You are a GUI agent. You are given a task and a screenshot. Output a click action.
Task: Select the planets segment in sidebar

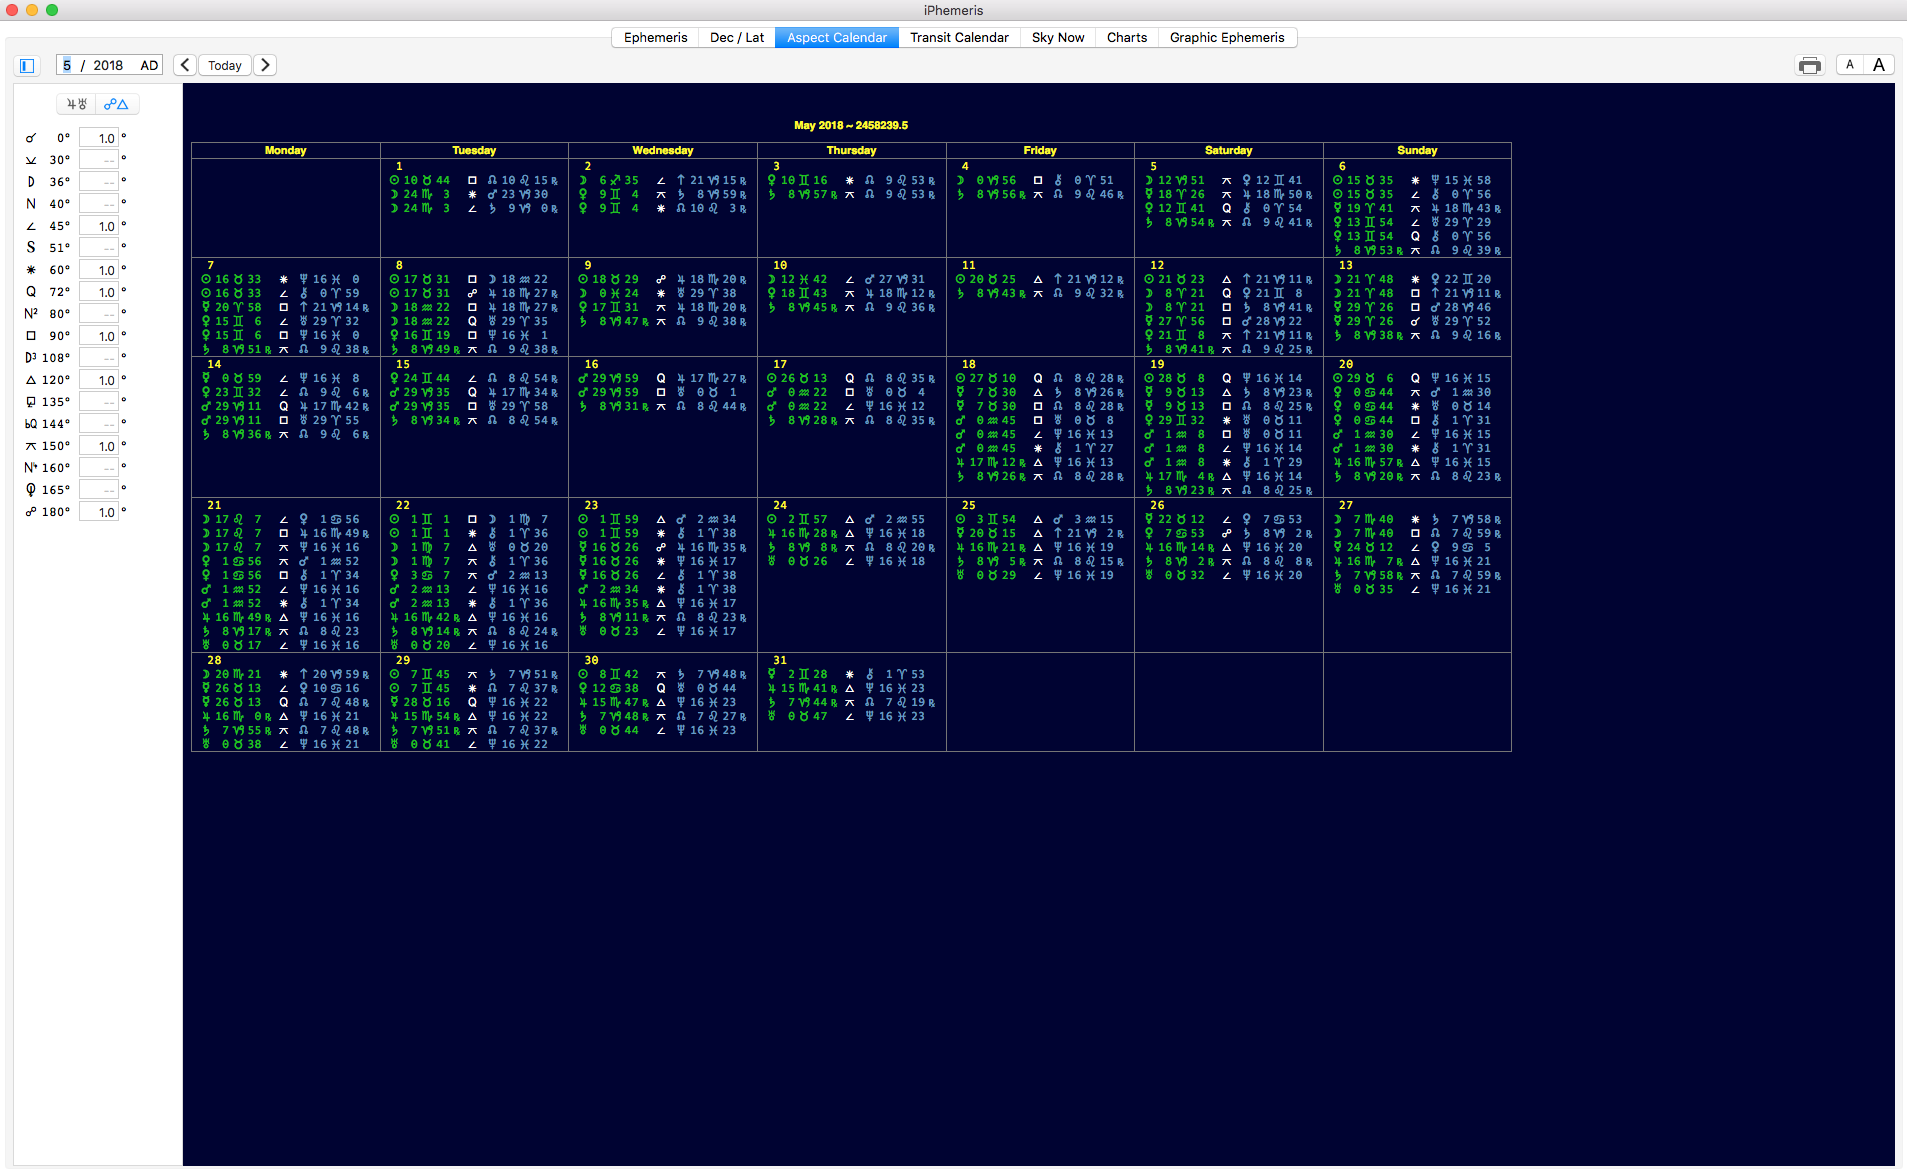77,104
